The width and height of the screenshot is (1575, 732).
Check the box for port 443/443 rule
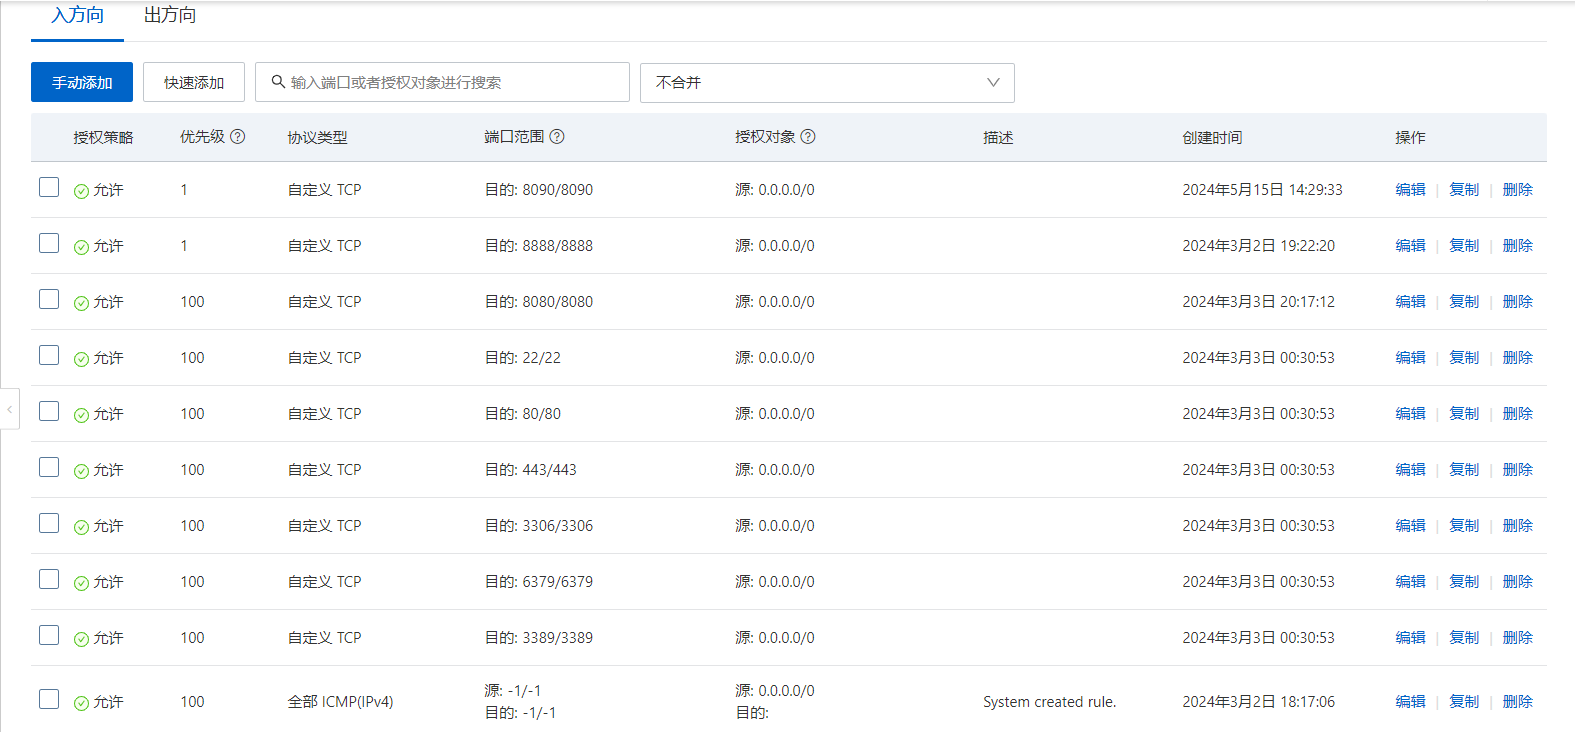49,468
